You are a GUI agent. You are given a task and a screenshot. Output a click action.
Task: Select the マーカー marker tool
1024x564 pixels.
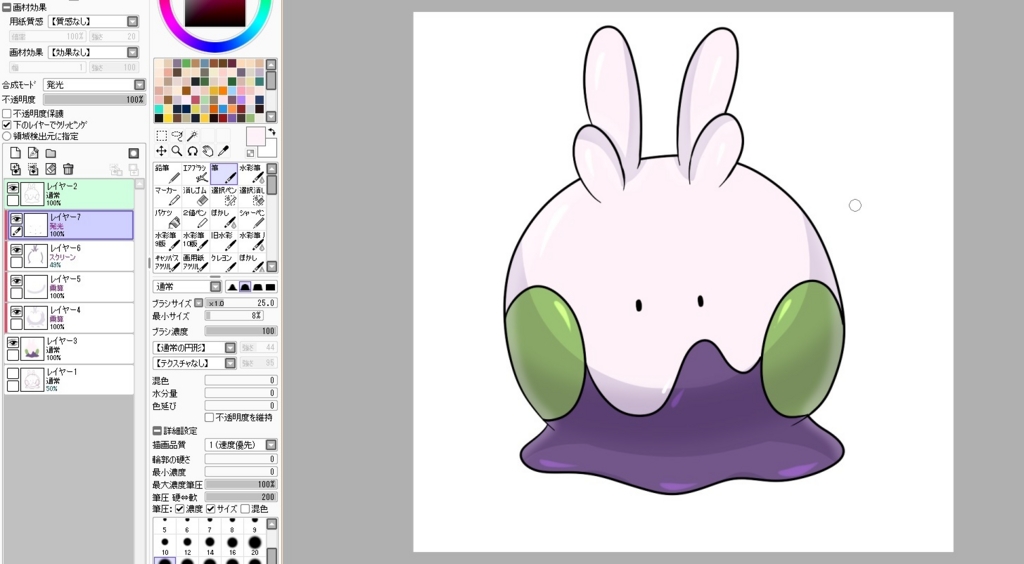coord(167,196)
